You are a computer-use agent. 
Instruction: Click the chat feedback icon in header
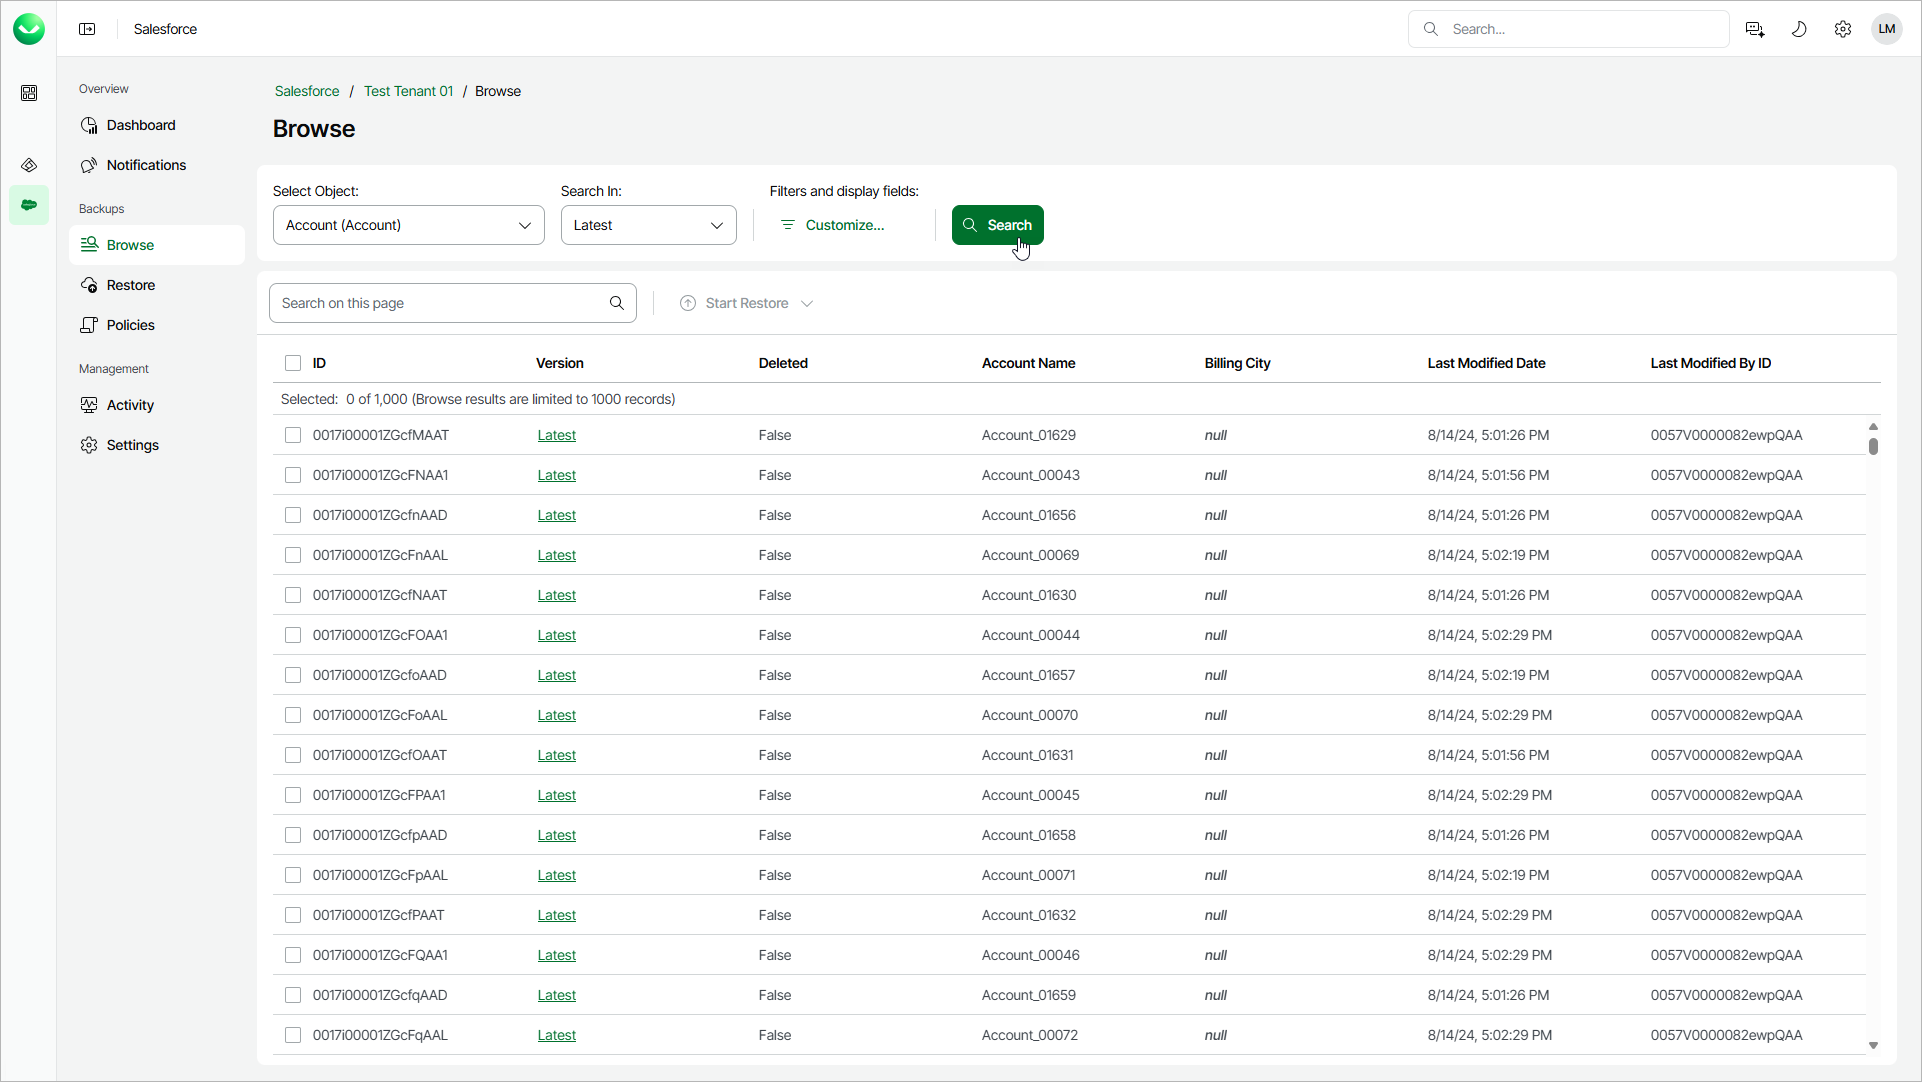[x=1754, y=29]
